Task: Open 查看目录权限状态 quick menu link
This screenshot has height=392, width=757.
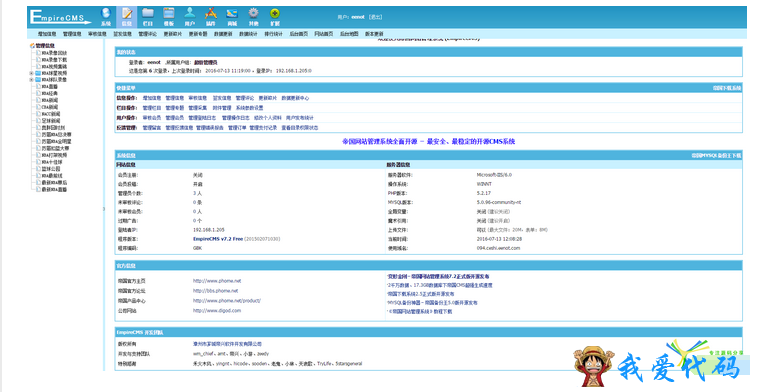Action: [x=300, y=128]
